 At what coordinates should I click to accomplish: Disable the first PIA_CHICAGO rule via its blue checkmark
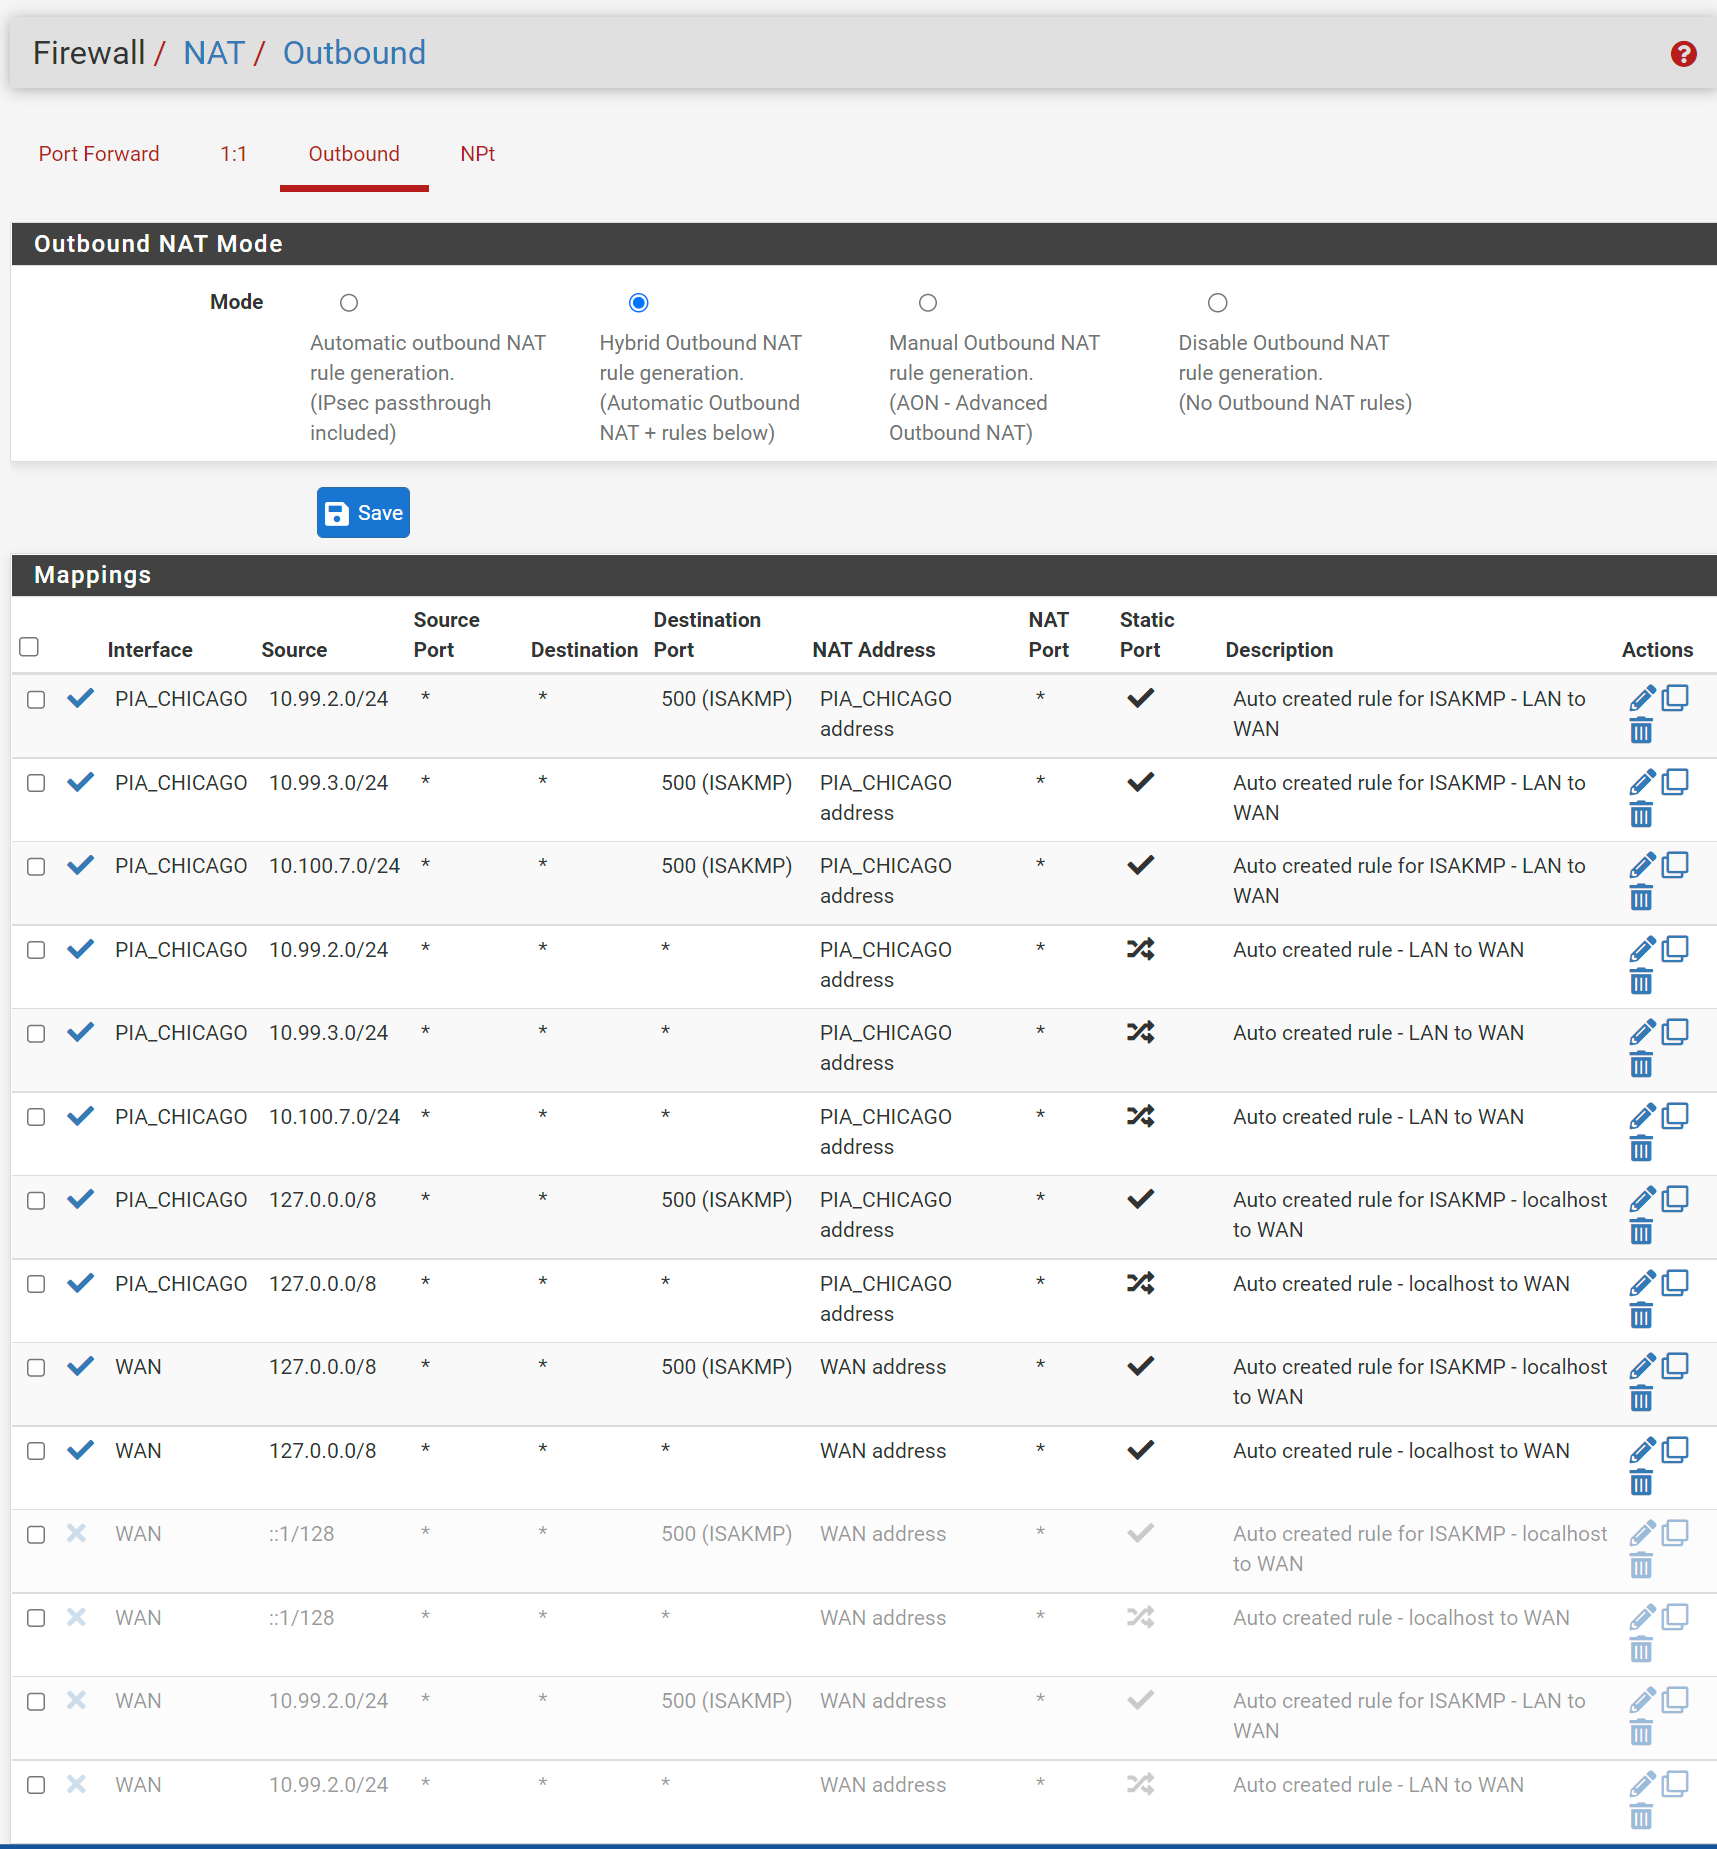point(80,698)
